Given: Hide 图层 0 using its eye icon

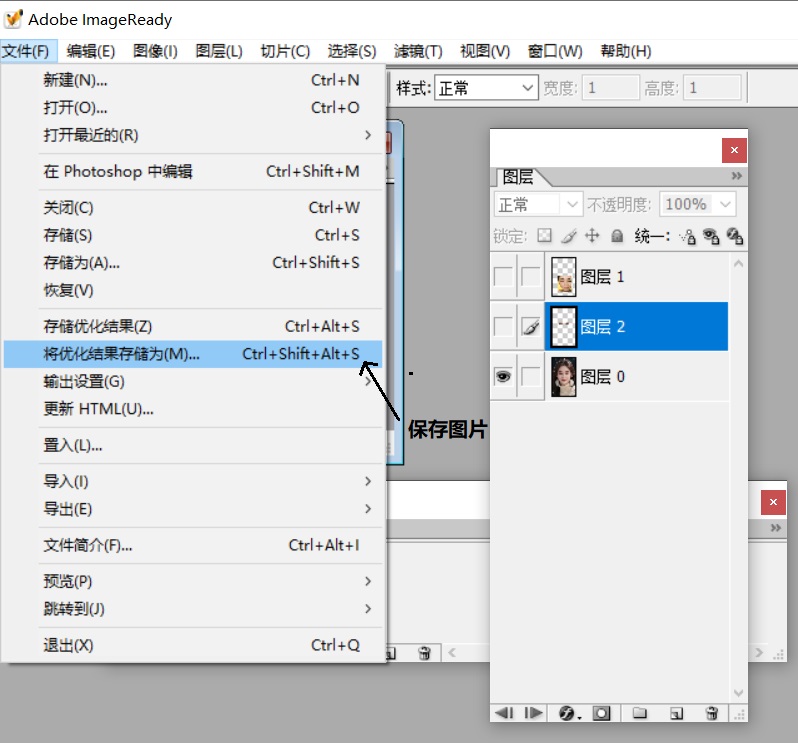Looking at the screenshot, I should (x=503, y=376).
